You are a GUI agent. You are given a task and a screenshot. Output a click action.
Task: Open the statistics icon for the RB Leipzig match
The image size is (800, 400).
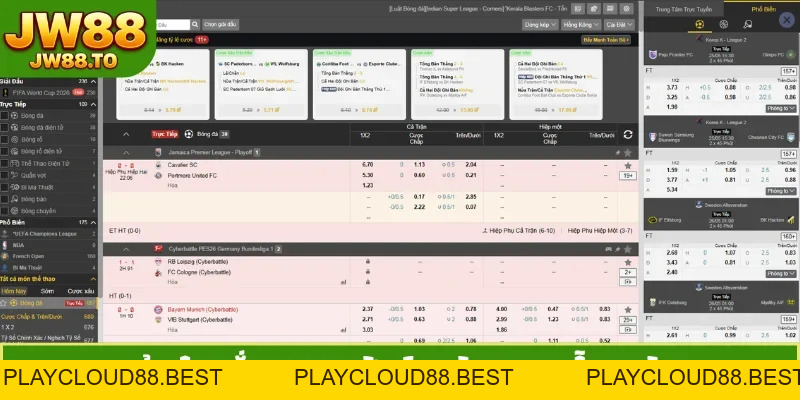(343, 282)
